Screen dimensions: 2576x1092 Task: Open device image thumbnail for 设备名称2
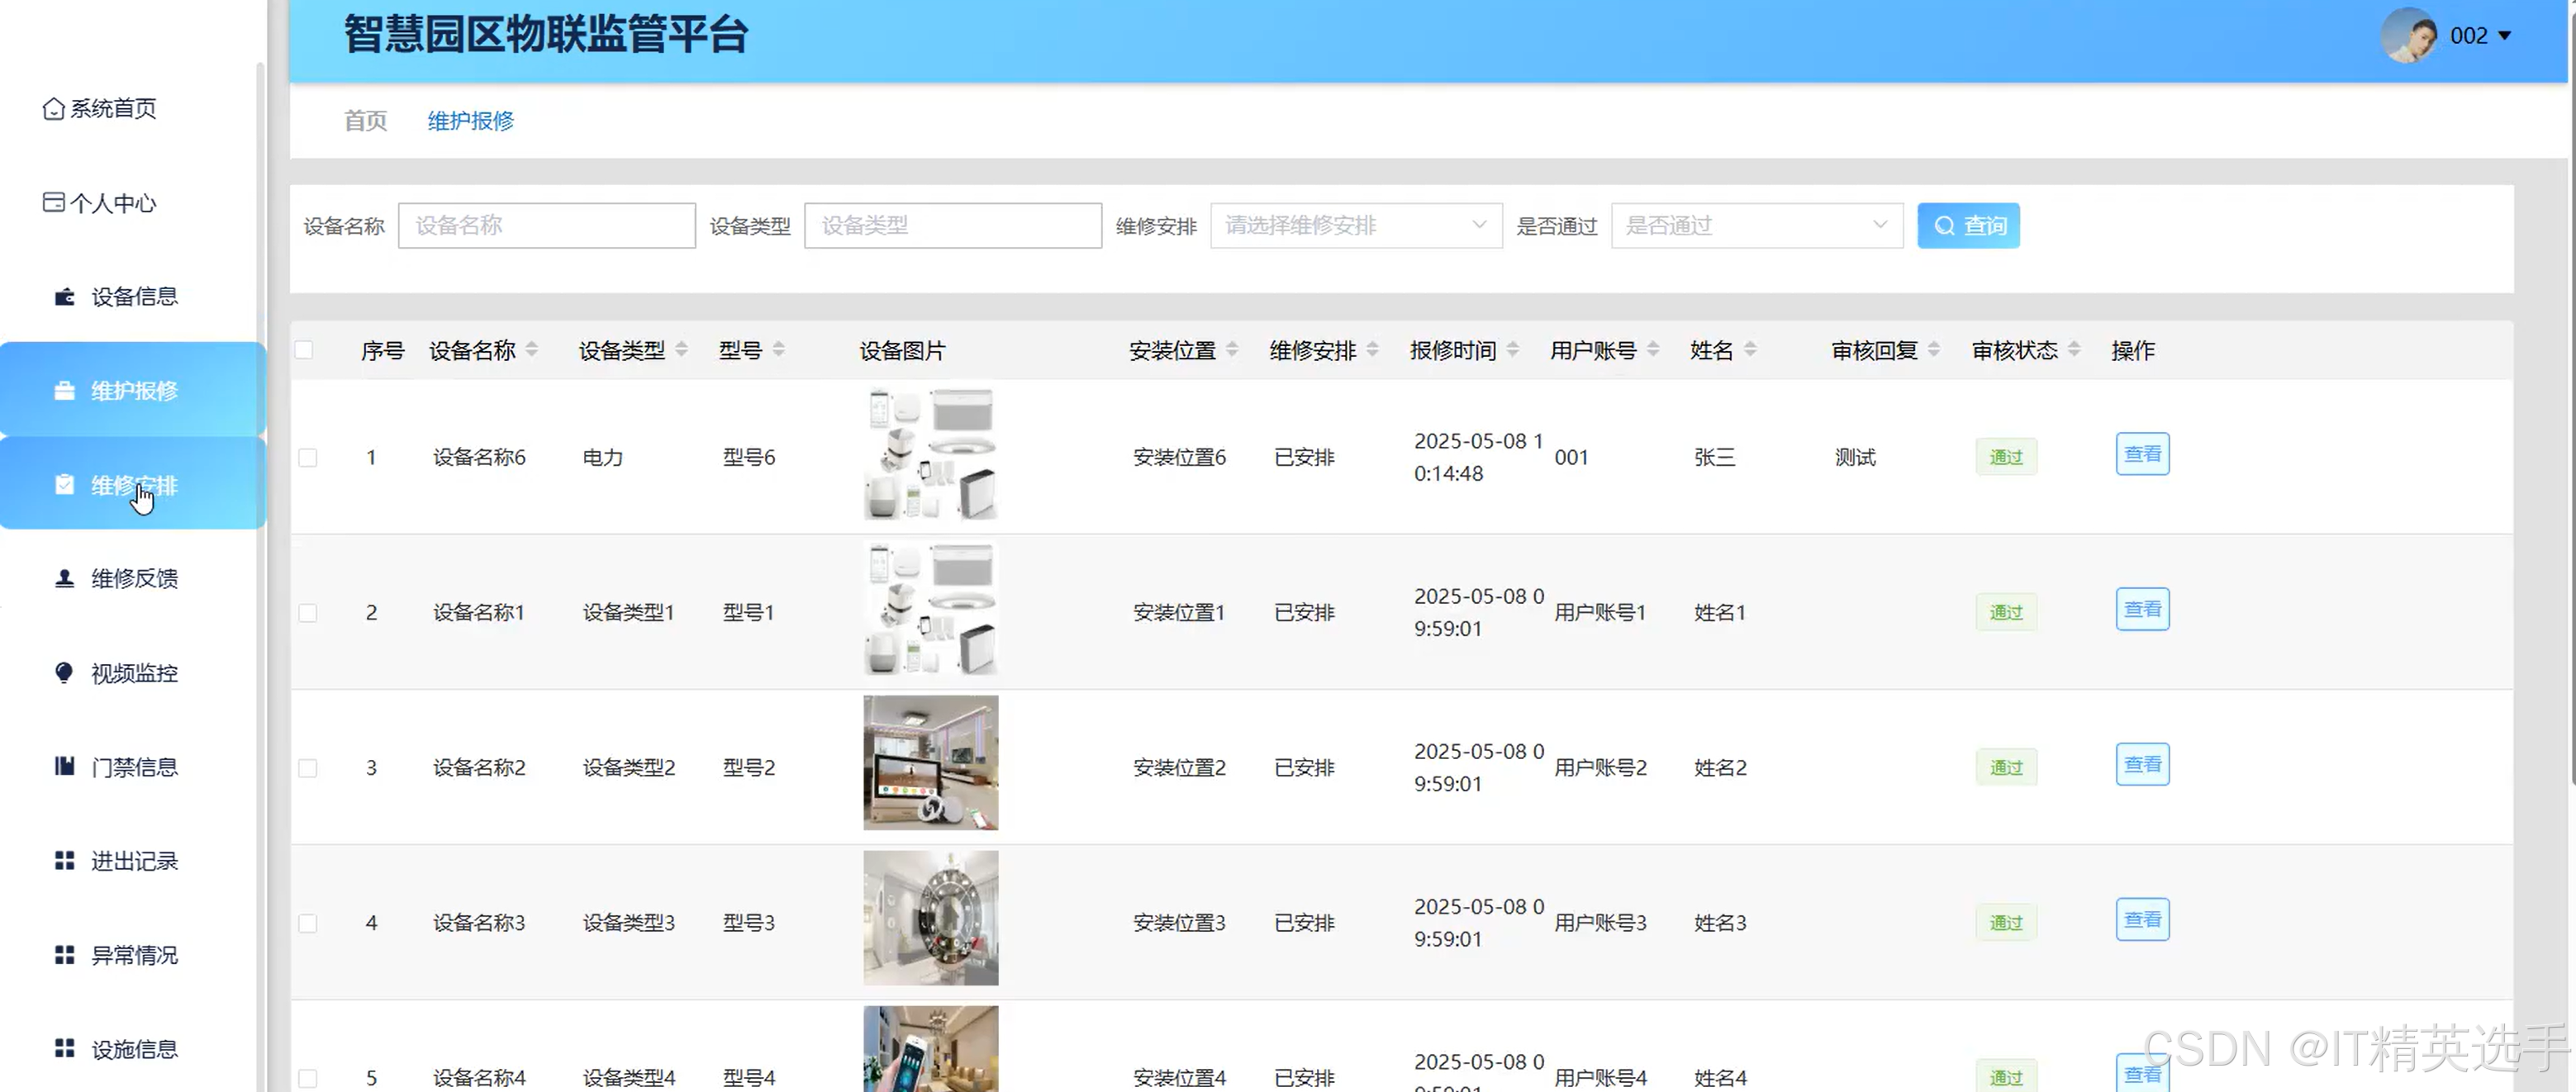pyautogui.click(x=931, y=763)
